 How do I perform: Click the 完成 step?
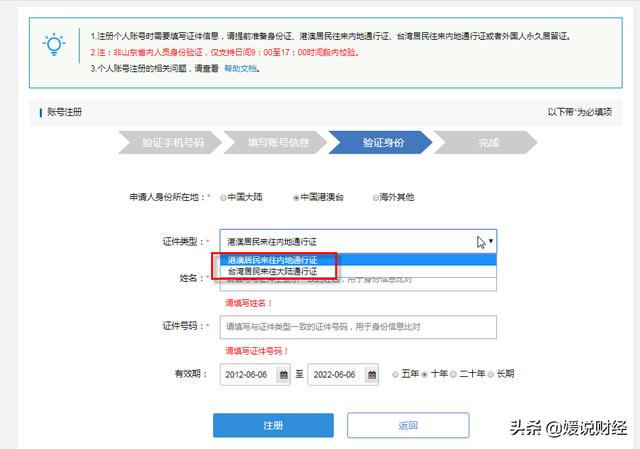pyautogui.click(x=488, y=143)
